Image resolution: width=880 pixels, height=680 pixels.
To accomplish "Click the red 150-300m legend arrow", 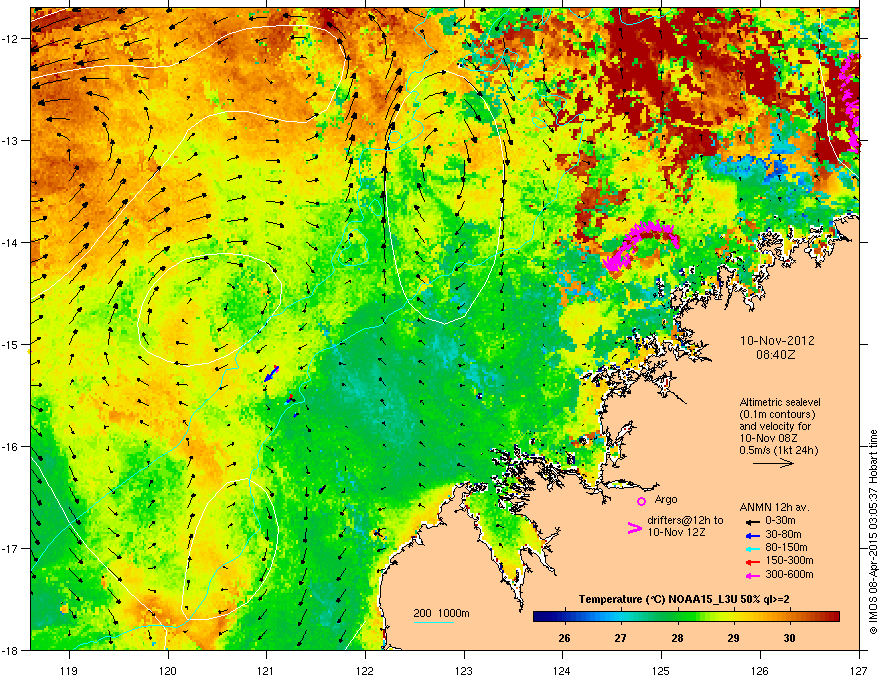I will [x=753, y=562].
